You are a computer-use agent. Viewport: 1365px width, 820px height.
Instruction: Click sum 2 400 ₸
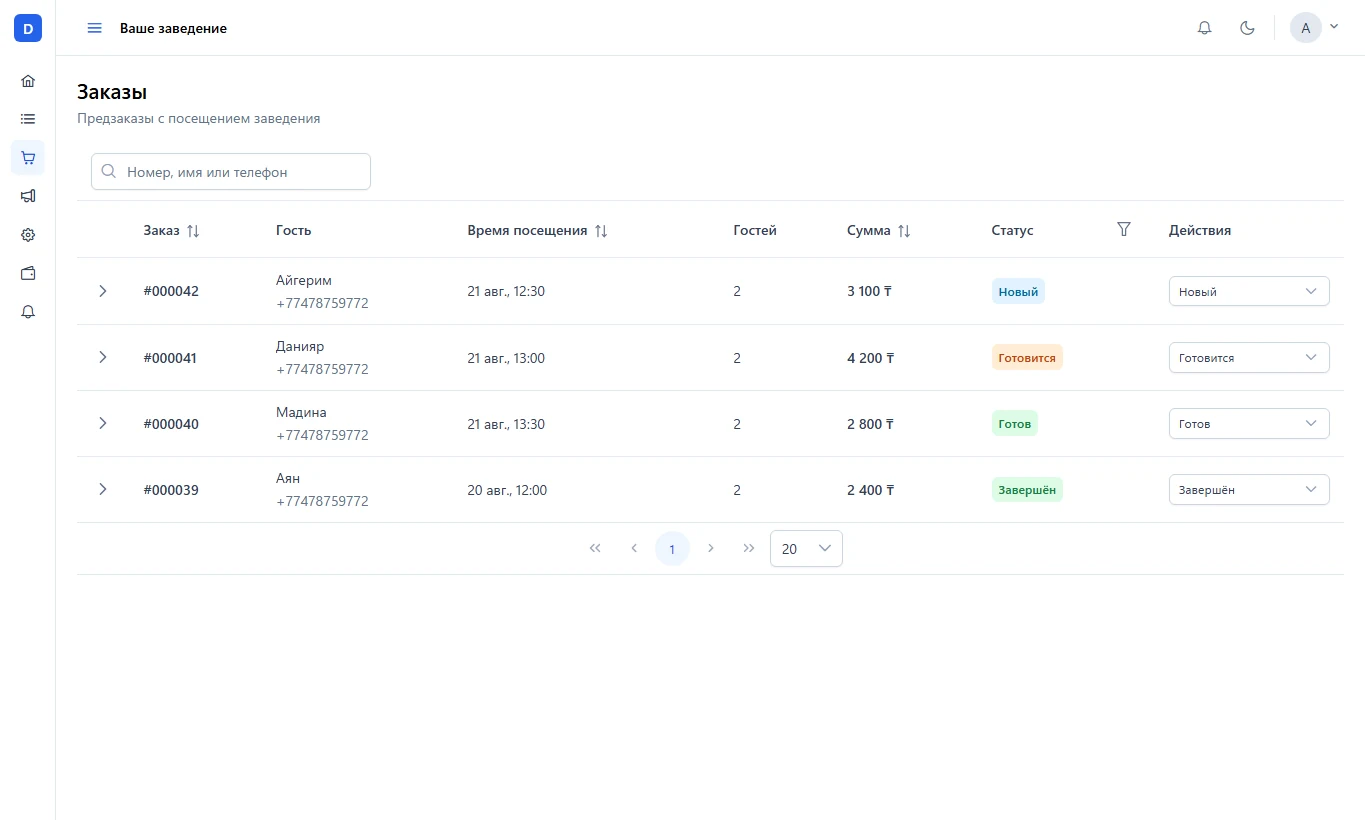pyautogui.click(x=870, y=490)
